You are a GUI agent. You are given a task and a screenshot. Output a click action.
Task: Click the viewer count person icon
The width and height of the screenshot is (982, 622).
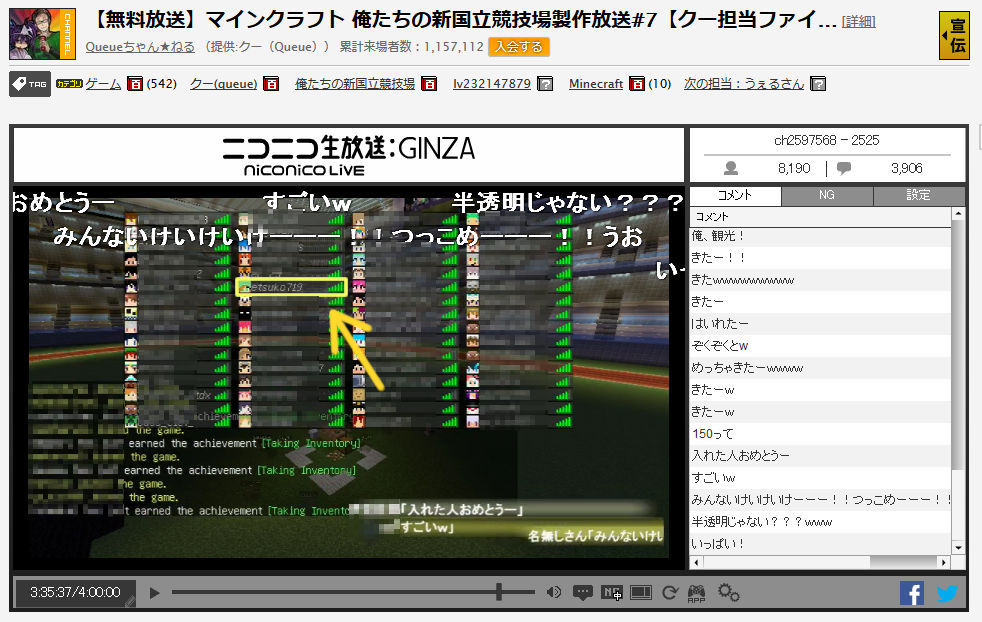click(x=730, y=168)
